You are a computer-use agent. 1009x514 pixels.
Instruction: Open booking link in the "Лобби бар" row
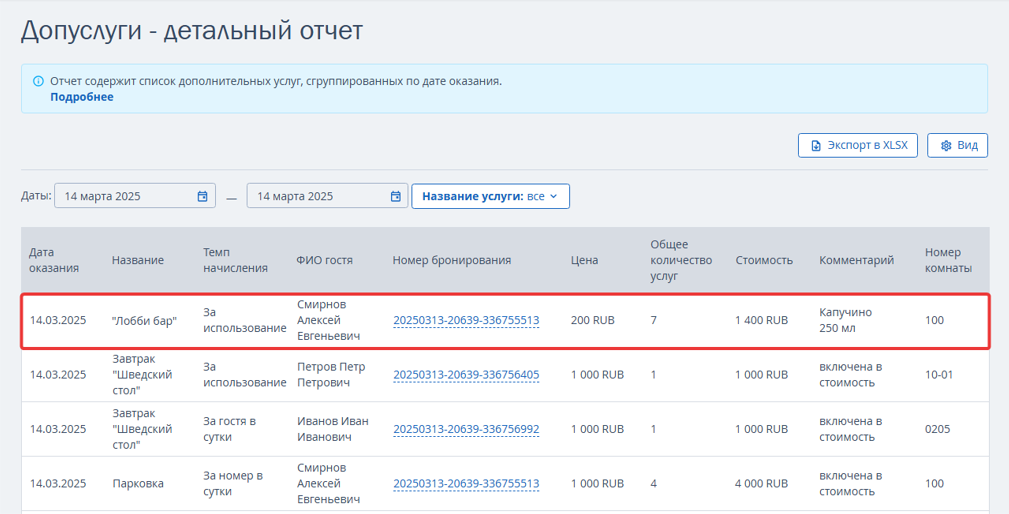tap(466, 320)
